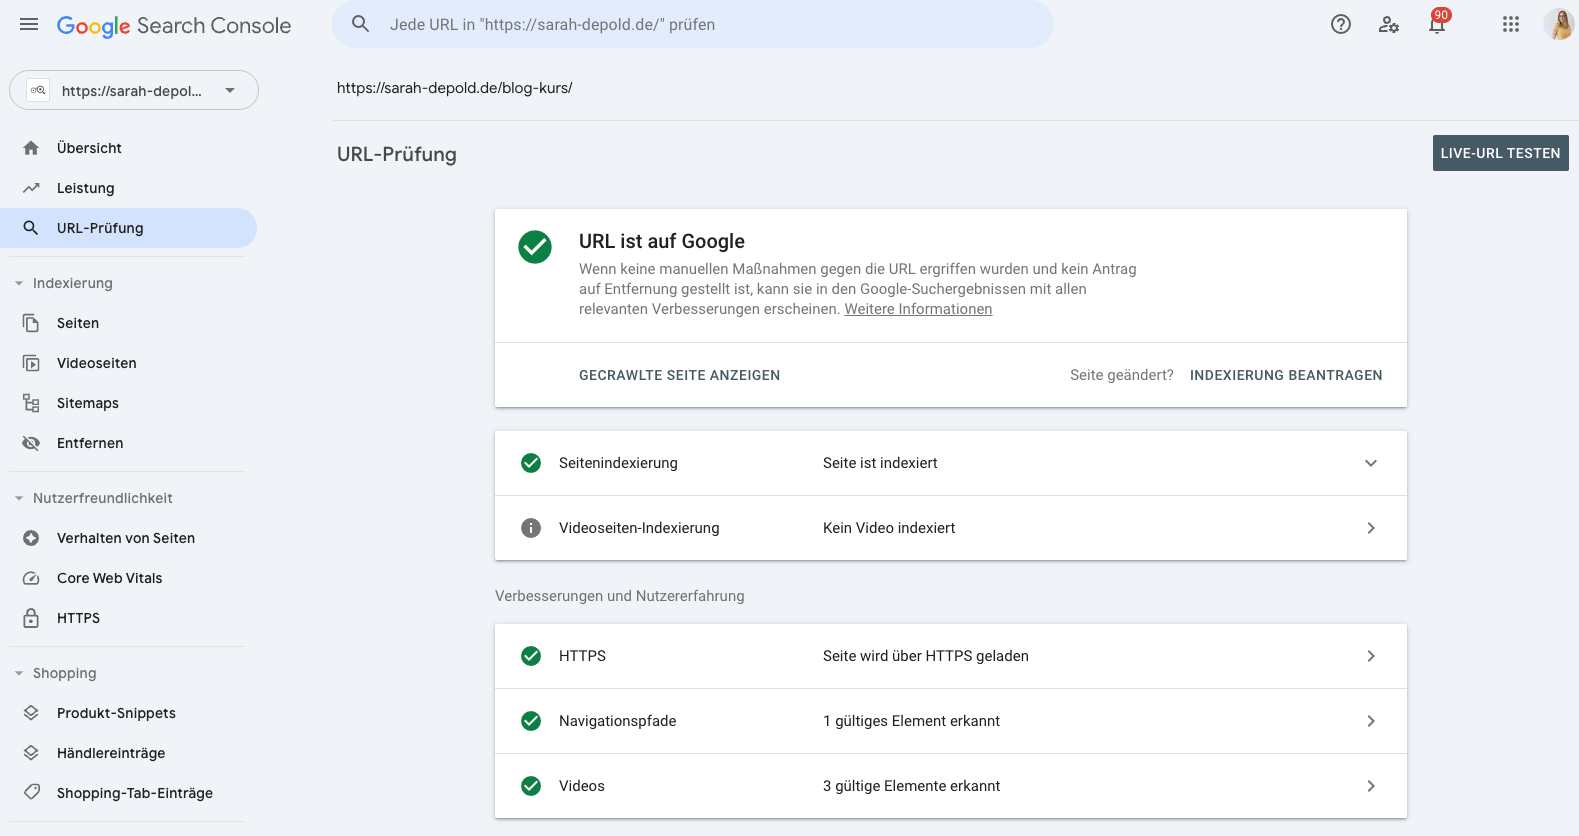Click the Core Web Vitals gauge icon

(31, 578)
